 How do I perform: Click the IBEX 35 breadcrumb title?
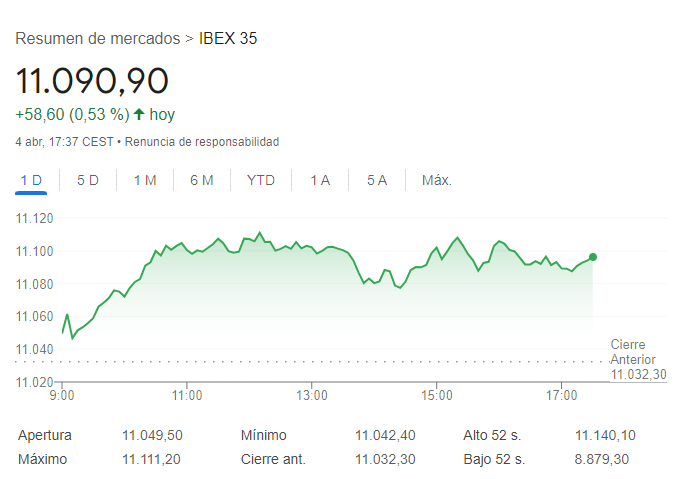tap(228, 39)
